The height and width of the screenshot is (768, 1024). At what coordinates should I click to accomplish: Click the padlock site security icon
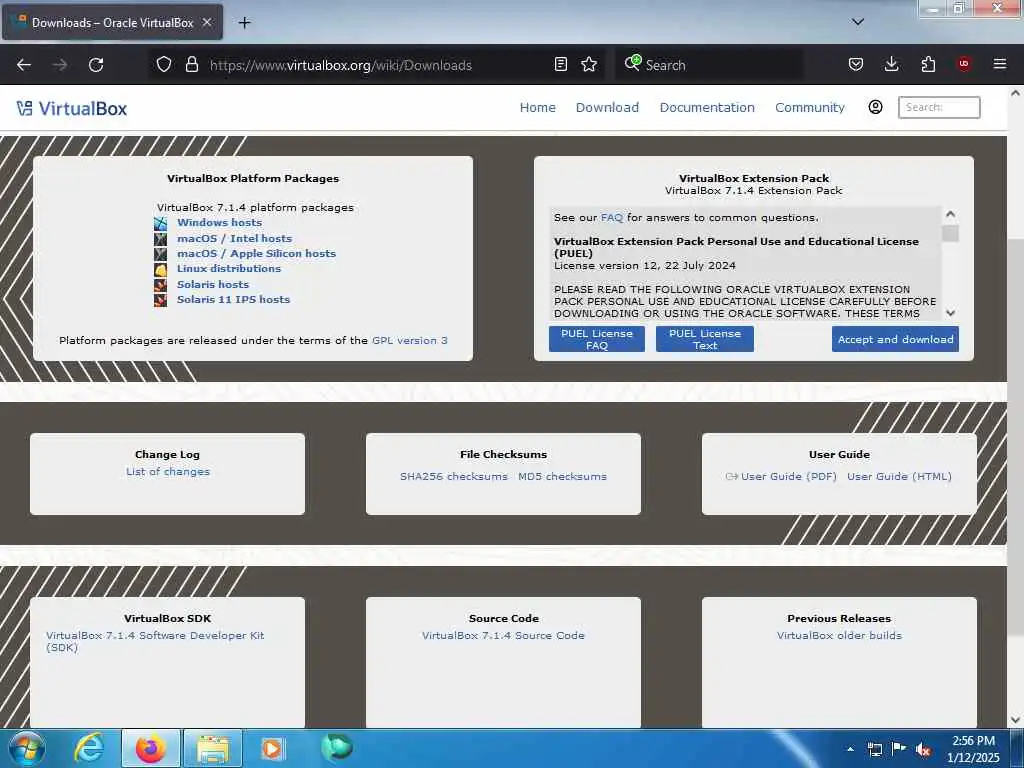pyautogui.click(x=191, y=65)
